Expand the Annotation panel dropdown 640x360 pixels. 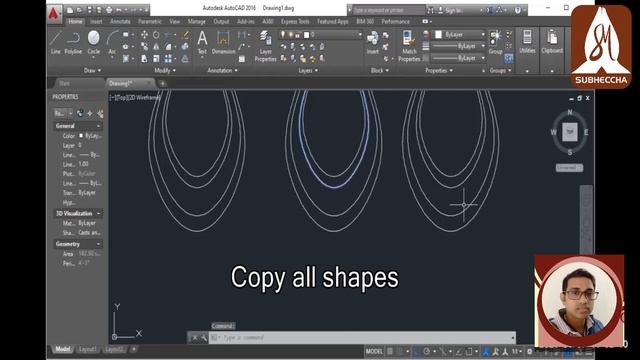[222, 71]
